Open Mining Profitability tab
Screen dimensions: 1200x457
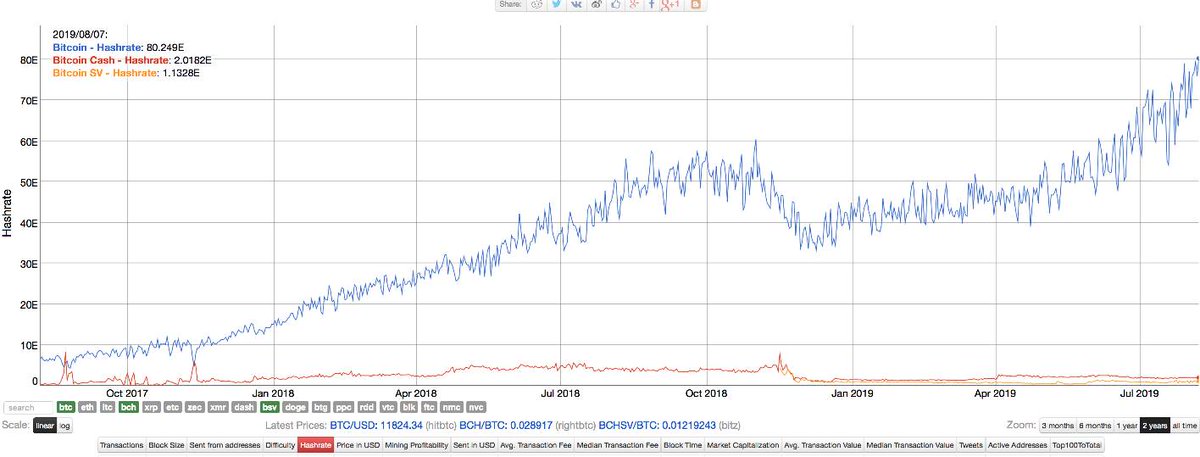(x=417, y=445)
